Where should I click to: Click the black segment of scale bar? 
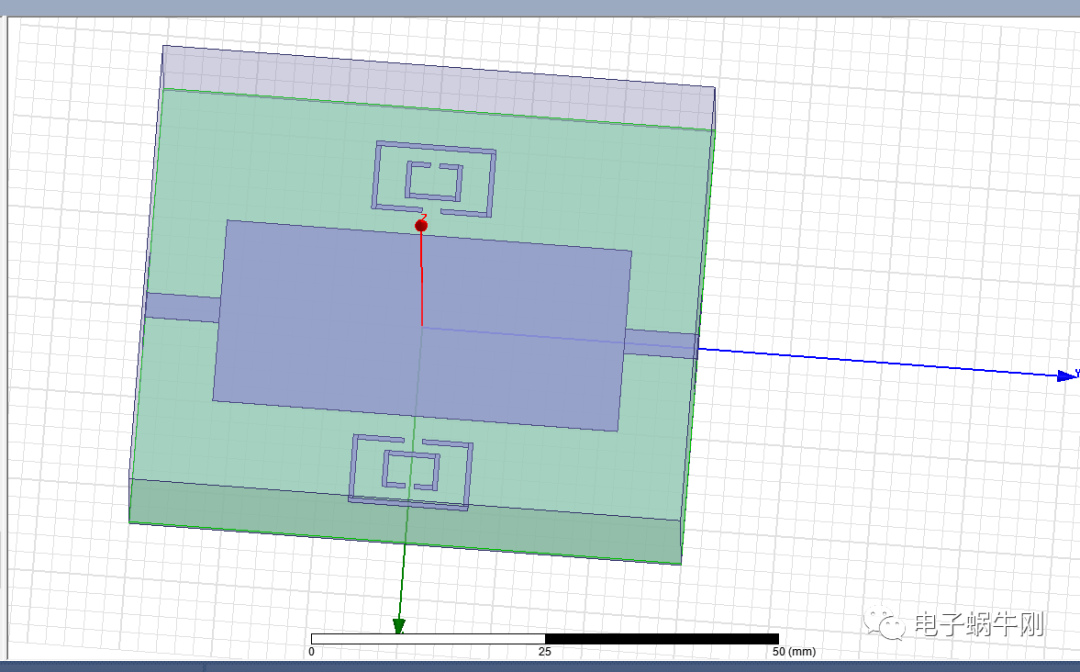pos(660,638)
